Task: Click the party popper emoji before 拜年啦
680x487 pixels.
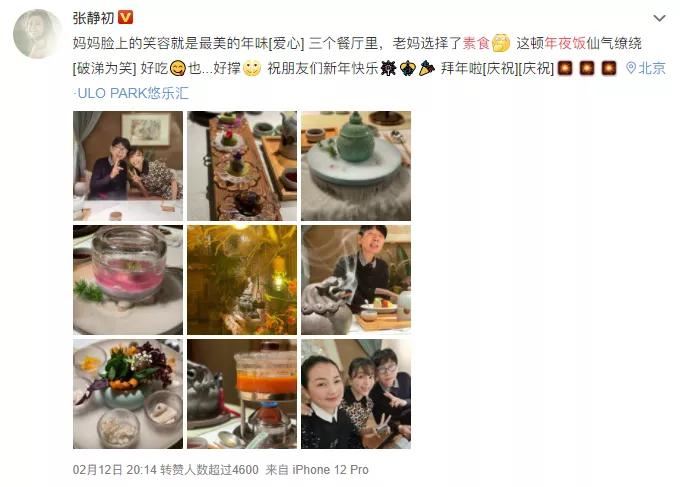Action: tap(427, 68)
